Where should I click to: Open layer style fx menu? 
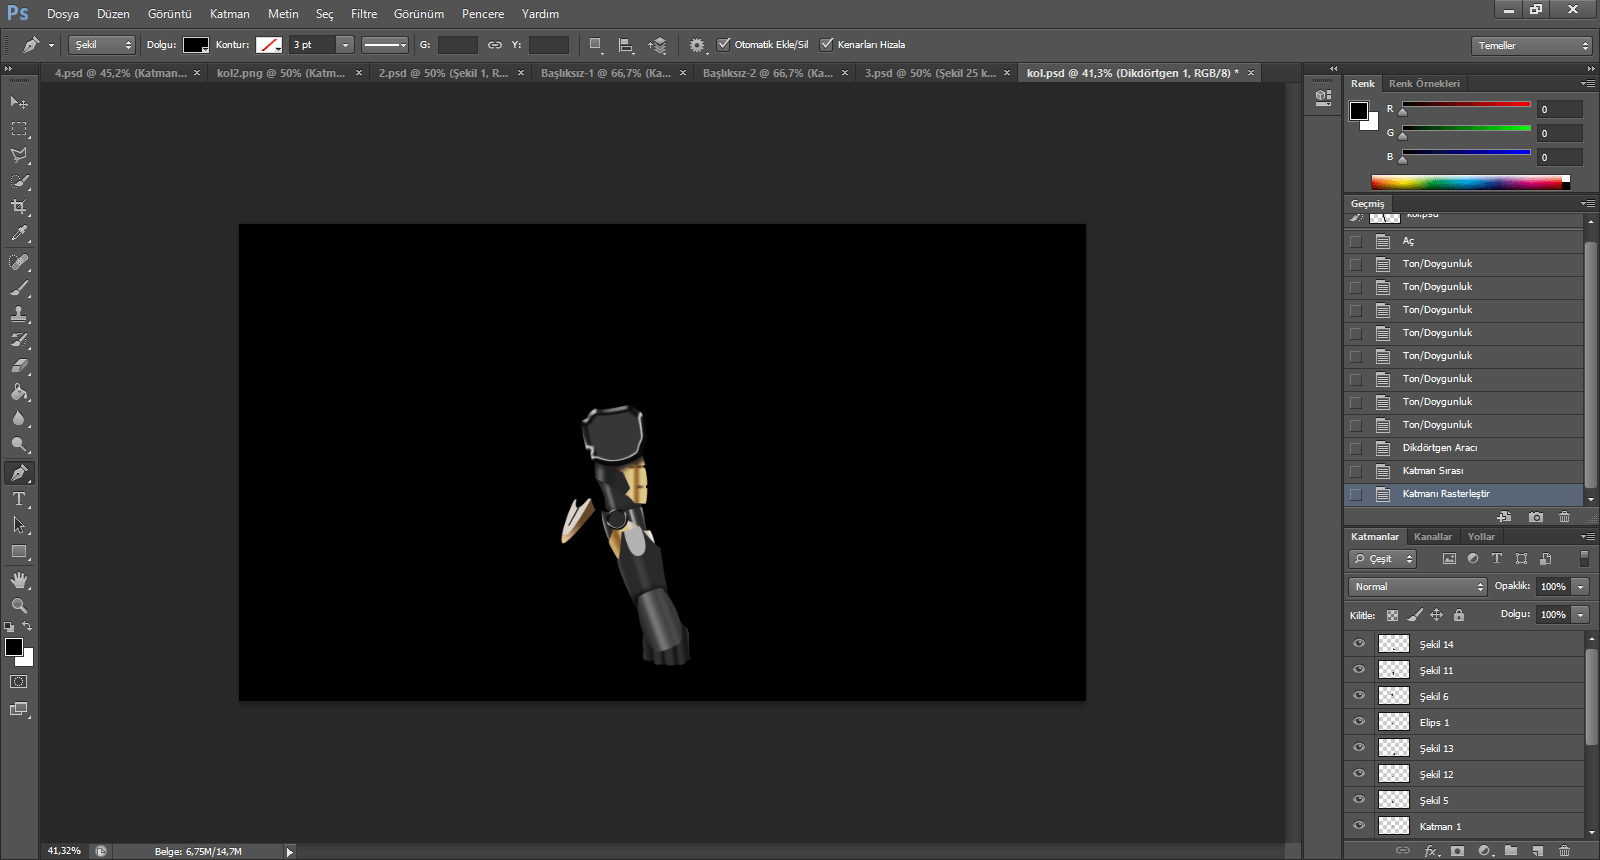pyautogui.click(x=1431, y=851)
